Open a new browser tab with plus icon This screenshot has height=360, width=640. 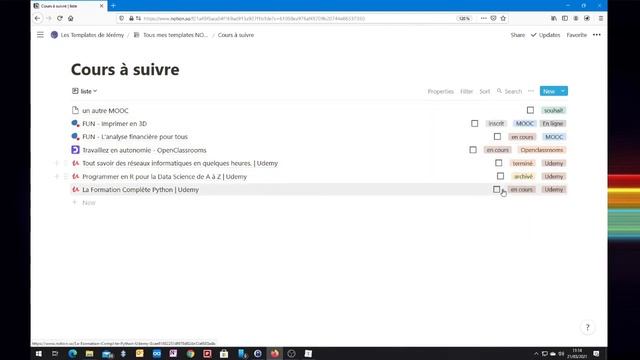click(x=113, y=6)
